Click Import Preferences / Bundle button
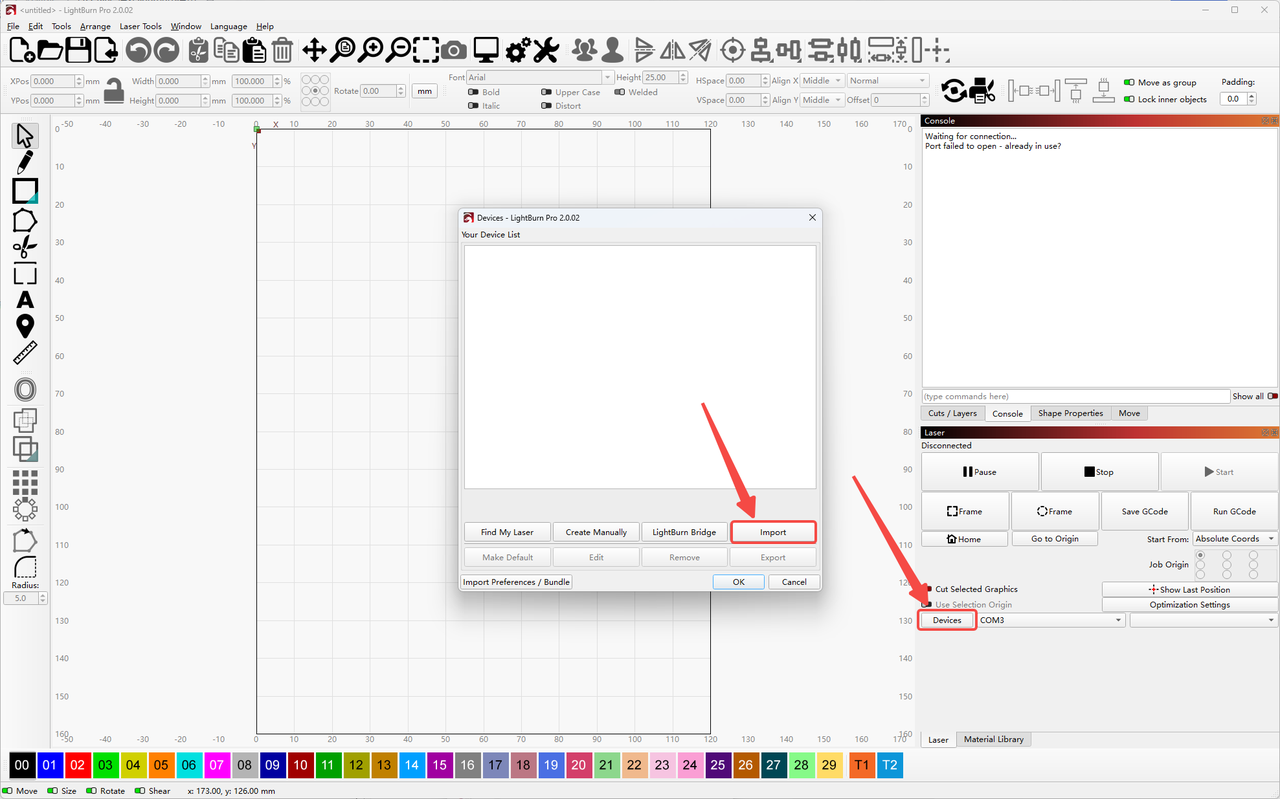The width and height of the screenshot is (1280, 799). click(516, 582)
